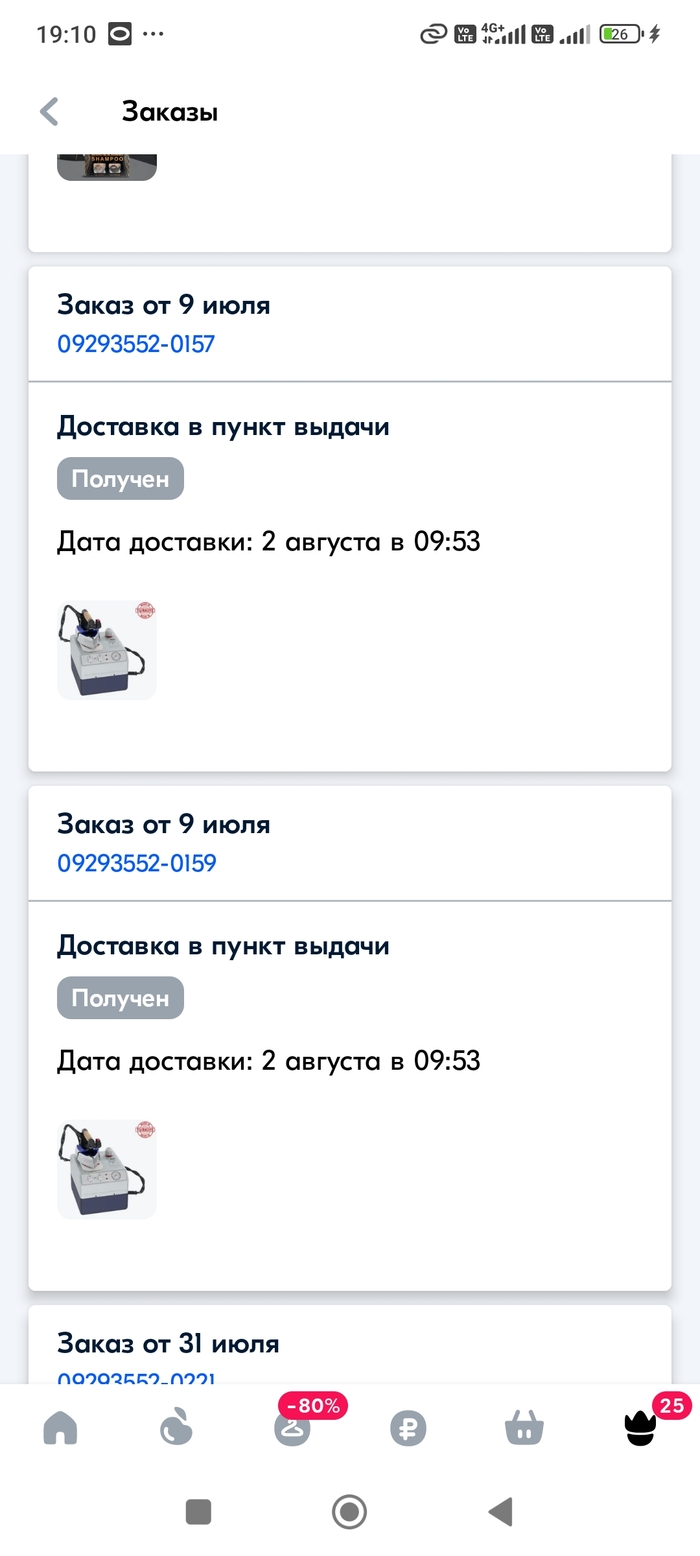
Task: Tap the Получен status badge in order 0159
Action: (x=120, y=998)
